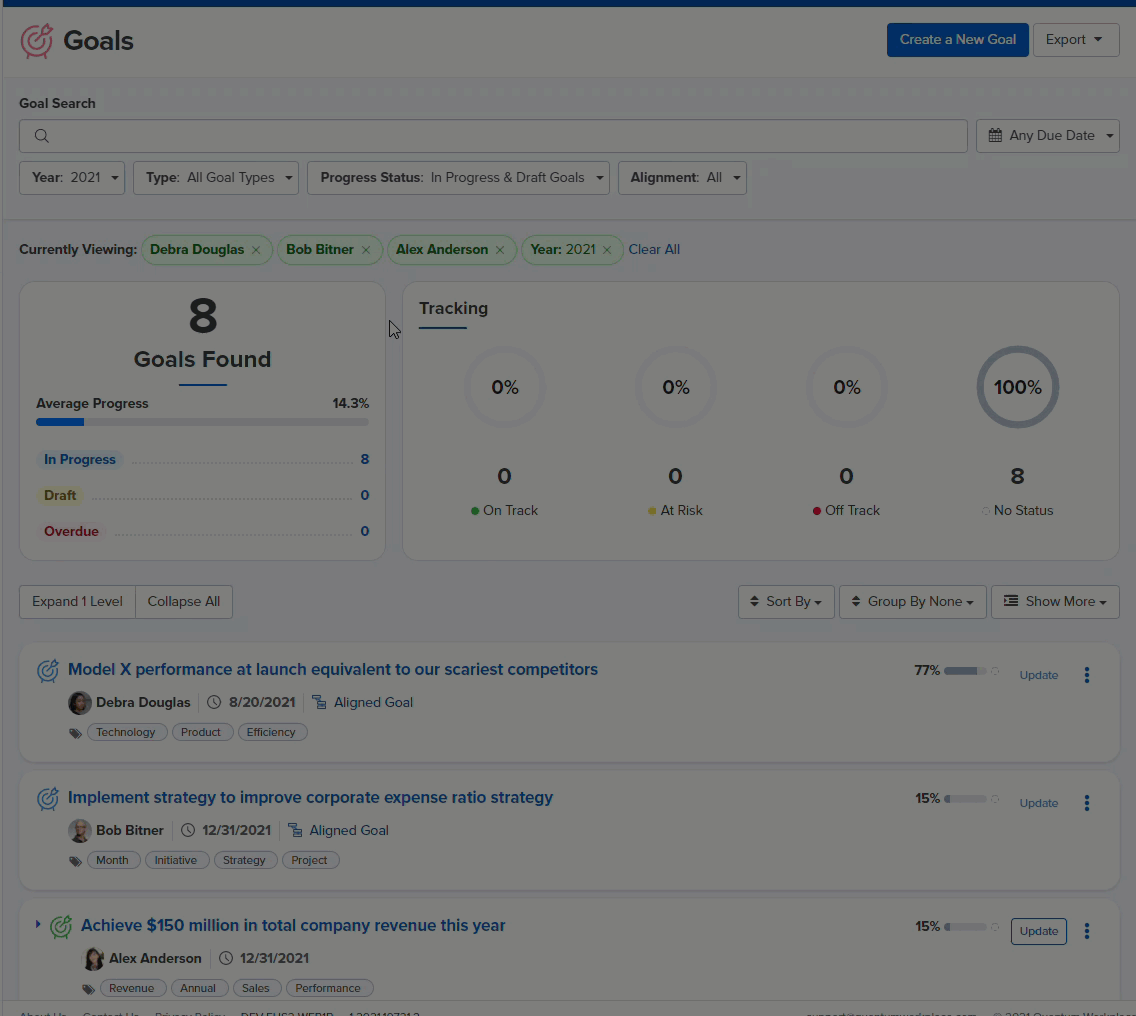Screen dimensions: 1136x1016
Task: Select the Tracking tab
Action: coord(453,309)
